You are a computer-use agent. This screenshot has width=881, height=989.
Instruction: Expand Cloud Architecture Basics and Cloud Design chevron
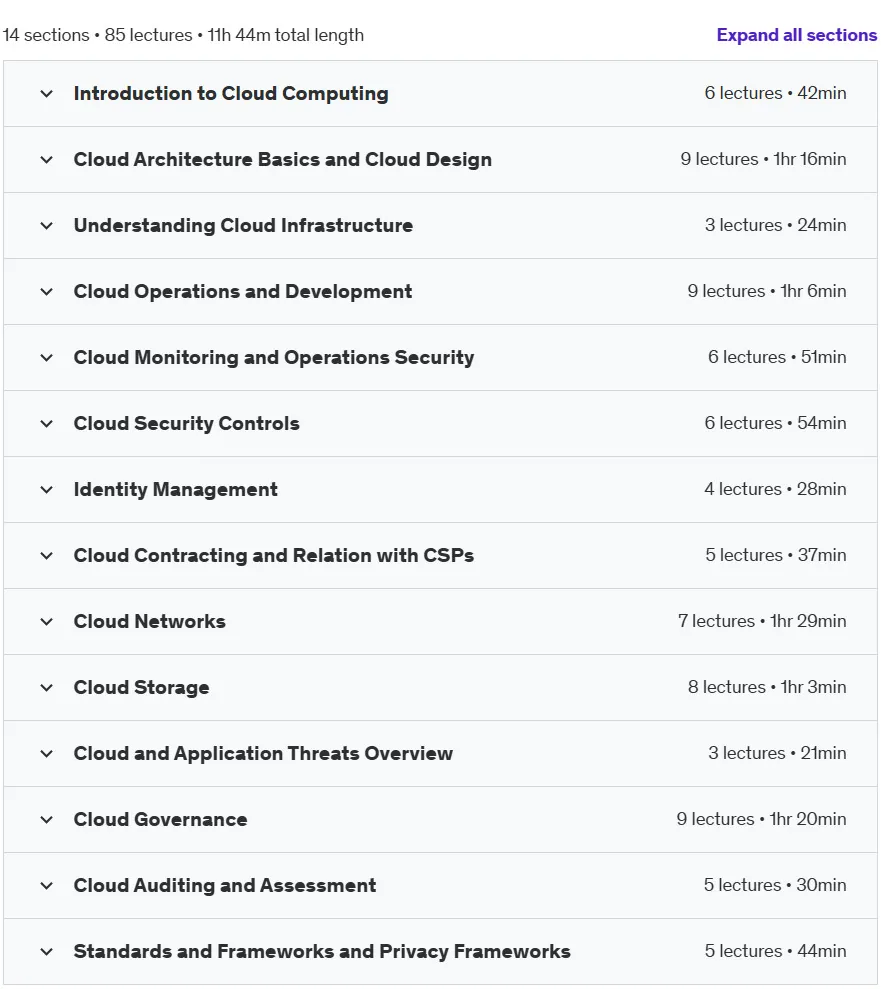[47, 160]
